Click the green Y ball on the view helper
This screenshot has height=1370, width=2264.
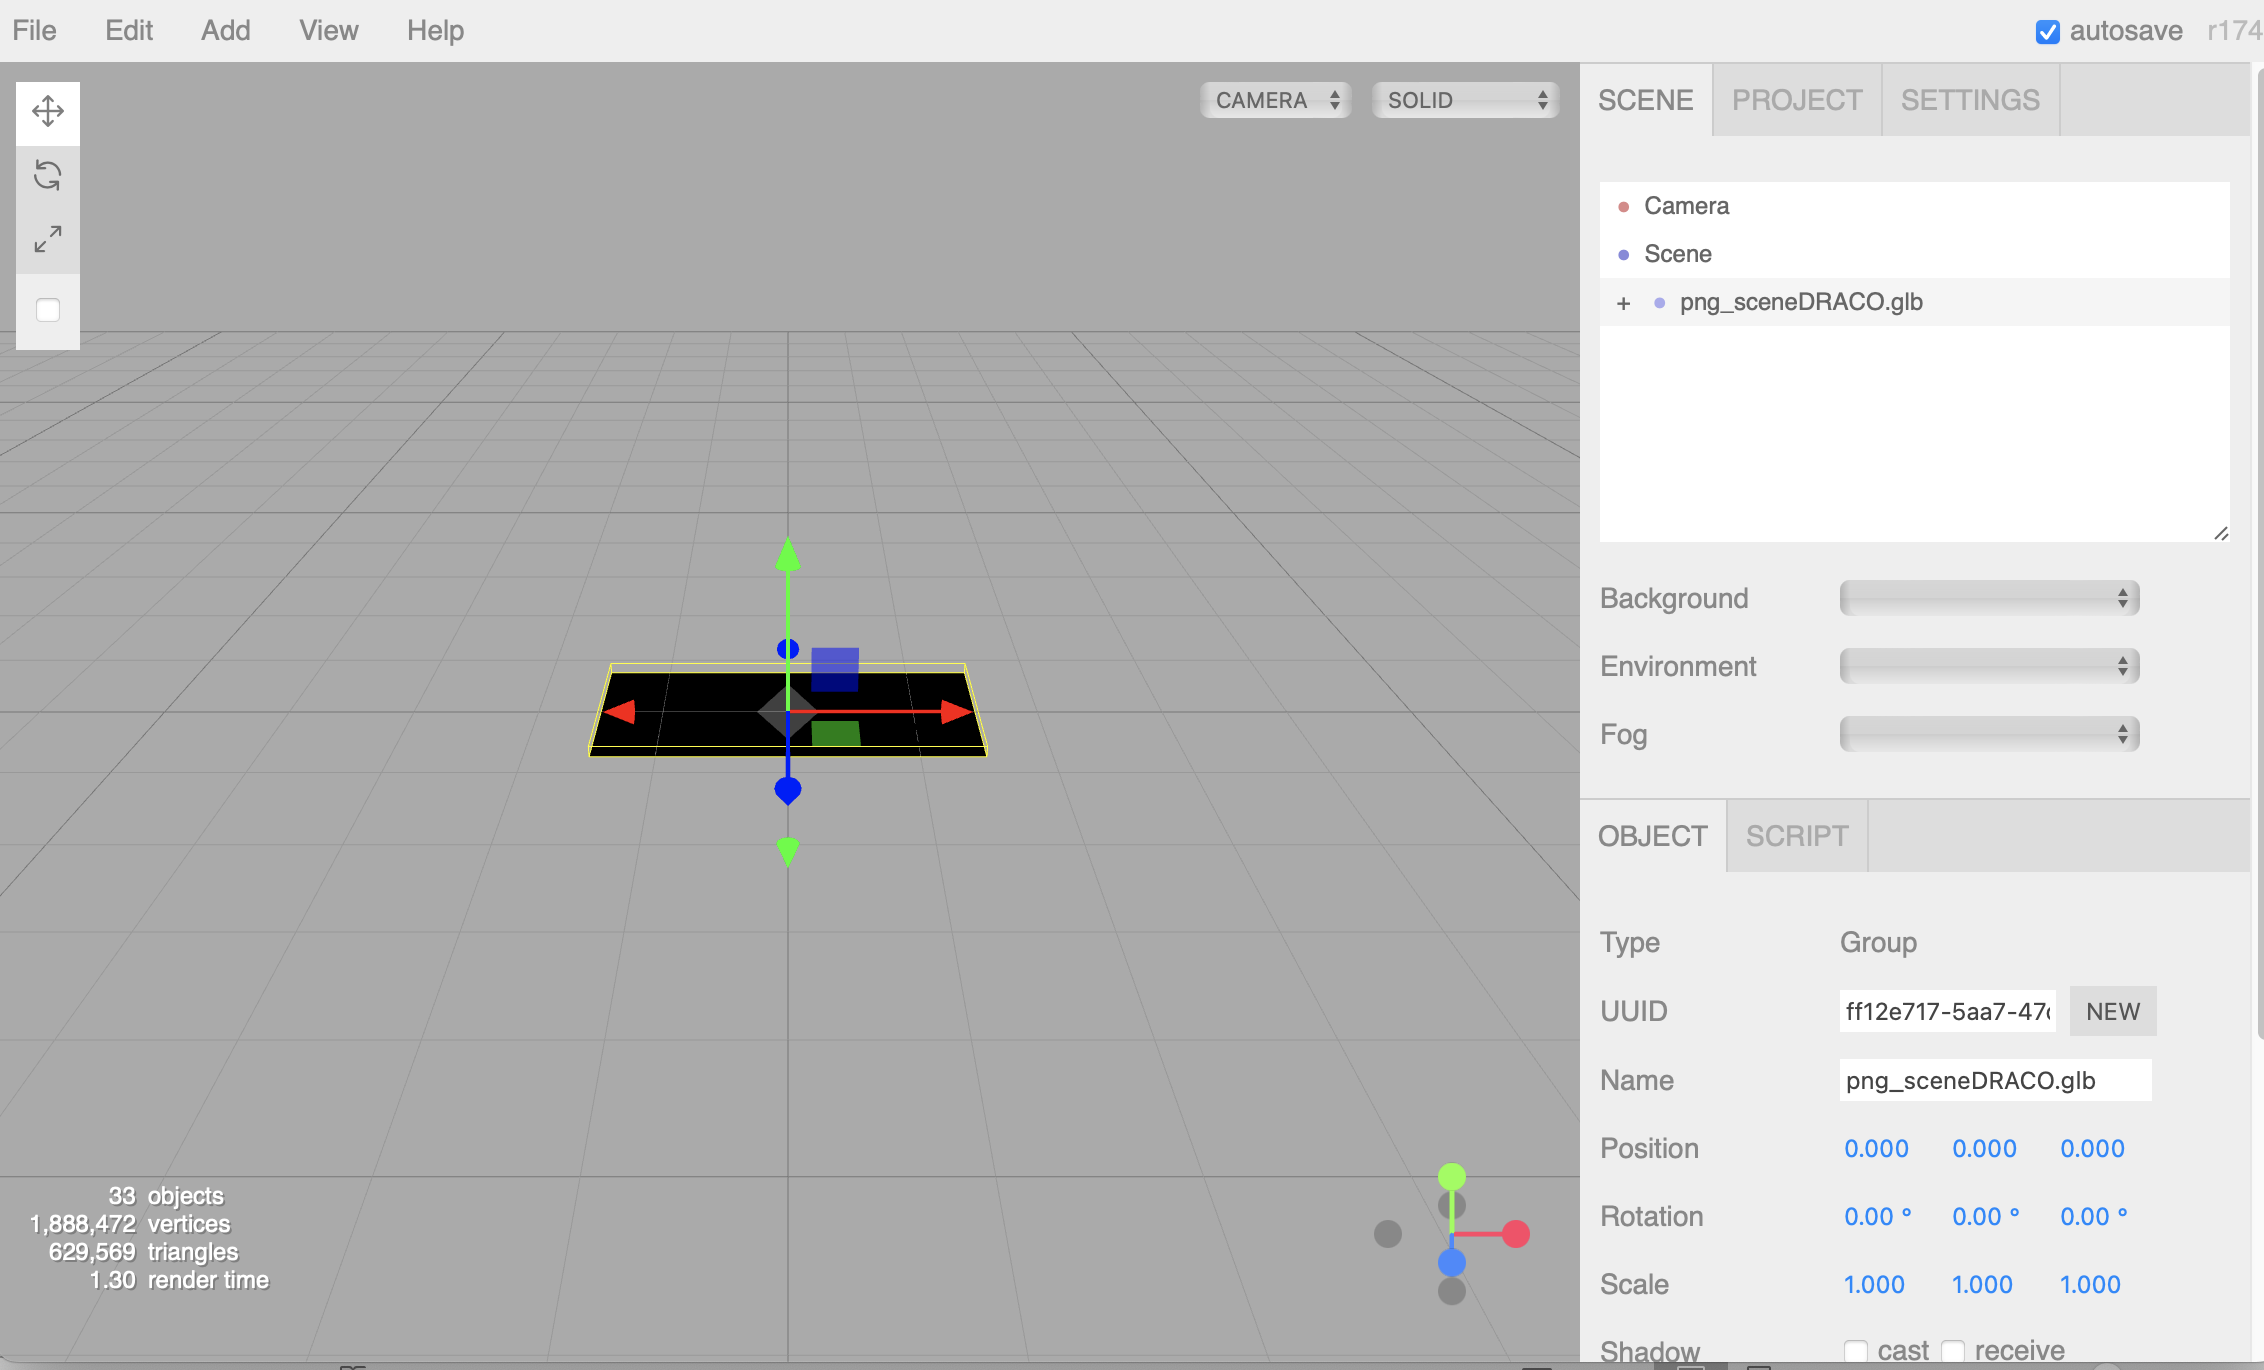click(1452, 1177)
